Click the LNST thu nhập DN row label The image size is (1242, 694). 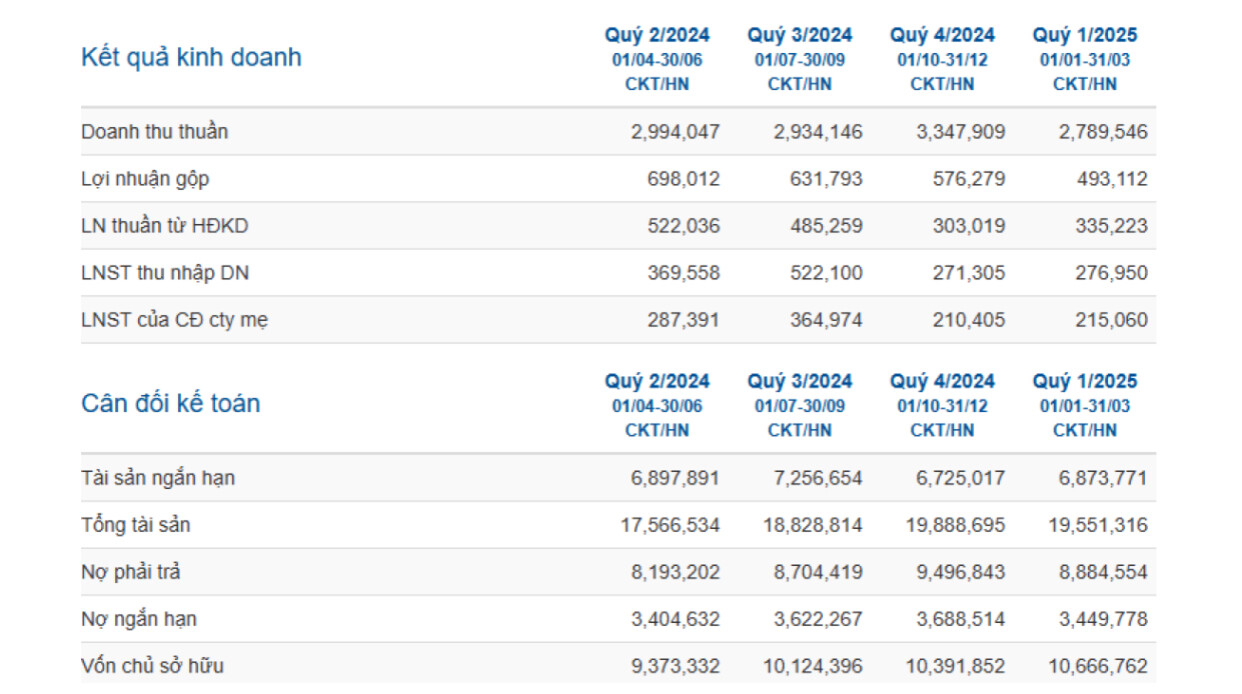[157, 273]
